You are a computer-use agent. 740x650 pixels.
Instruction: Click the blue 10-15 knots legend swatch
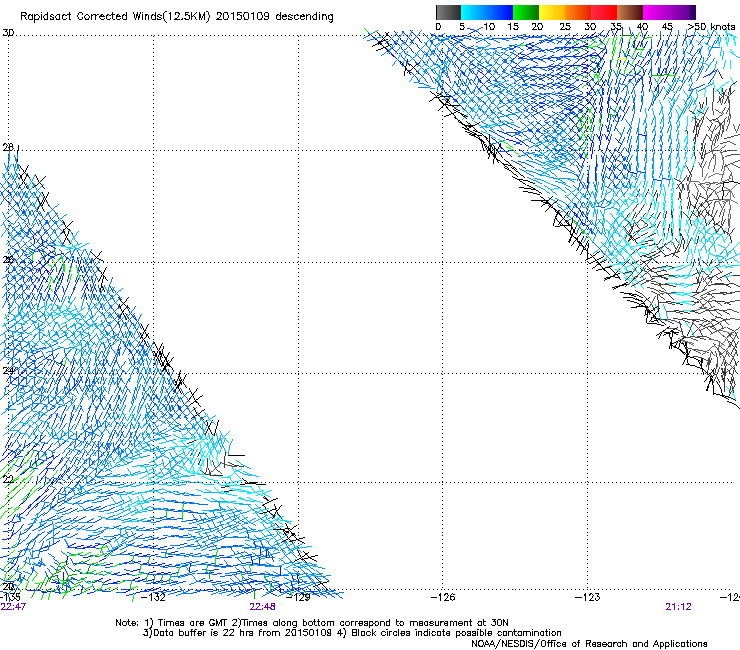pos(500,12)
